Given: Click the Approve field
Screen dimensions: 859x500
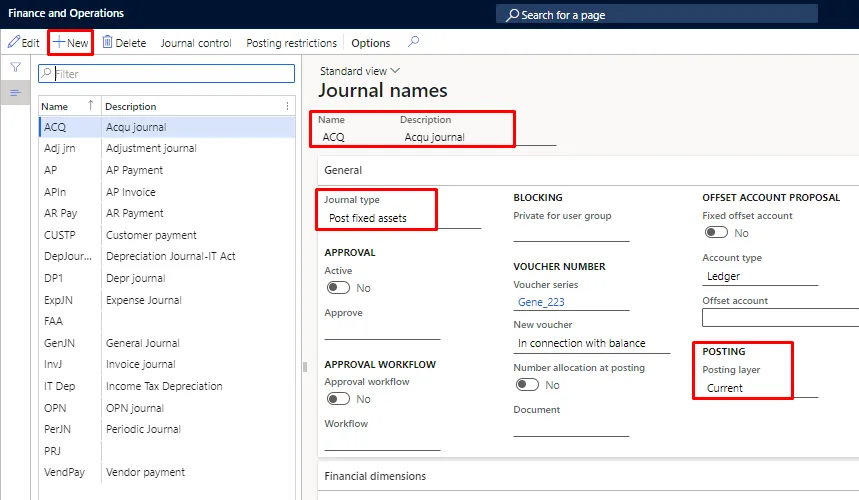Looking at the screenshot, I should point(382,331).
